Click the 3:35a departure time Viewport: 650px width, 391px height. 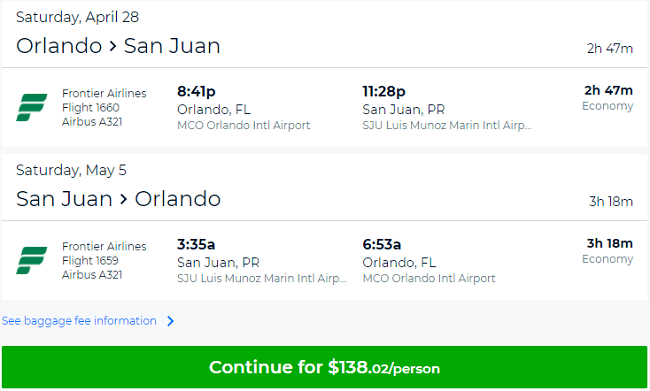point(196,244)
